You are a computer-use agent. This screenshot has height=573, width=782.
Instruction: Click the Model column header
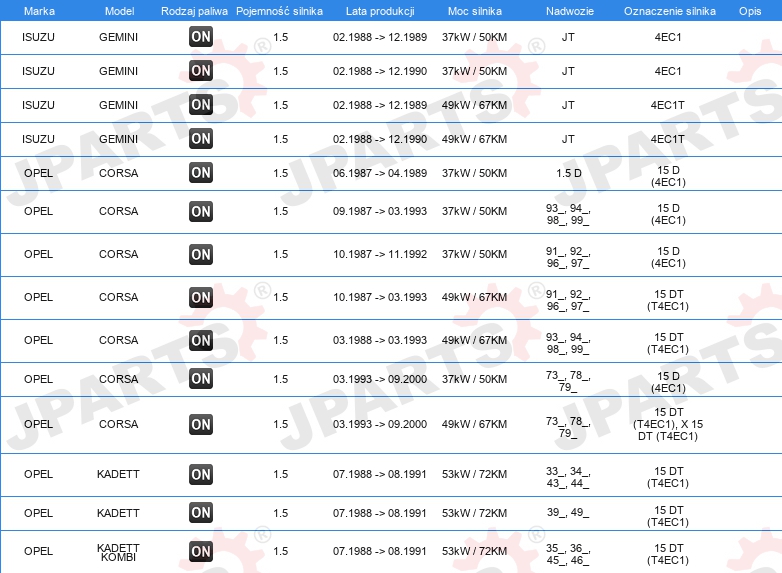(x=119, y=11)
